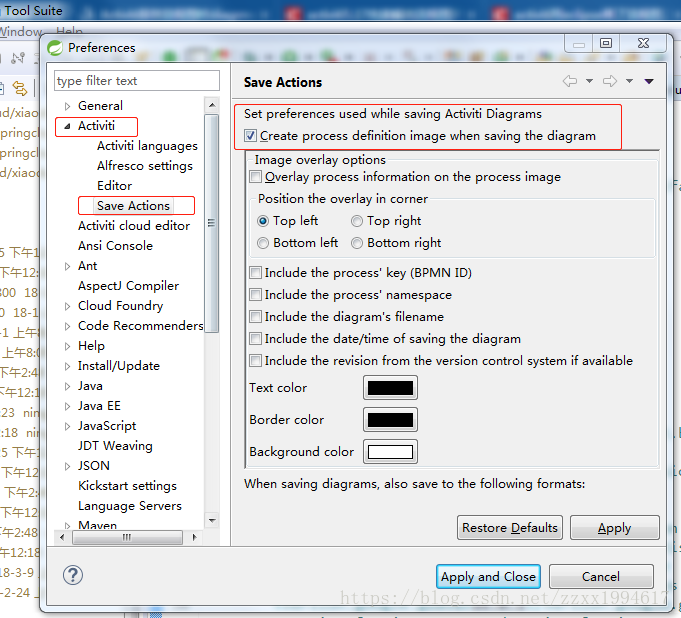Select Alfresco settings preference page
The width and height of the screenshot is (681, 618).
[145, 166]
